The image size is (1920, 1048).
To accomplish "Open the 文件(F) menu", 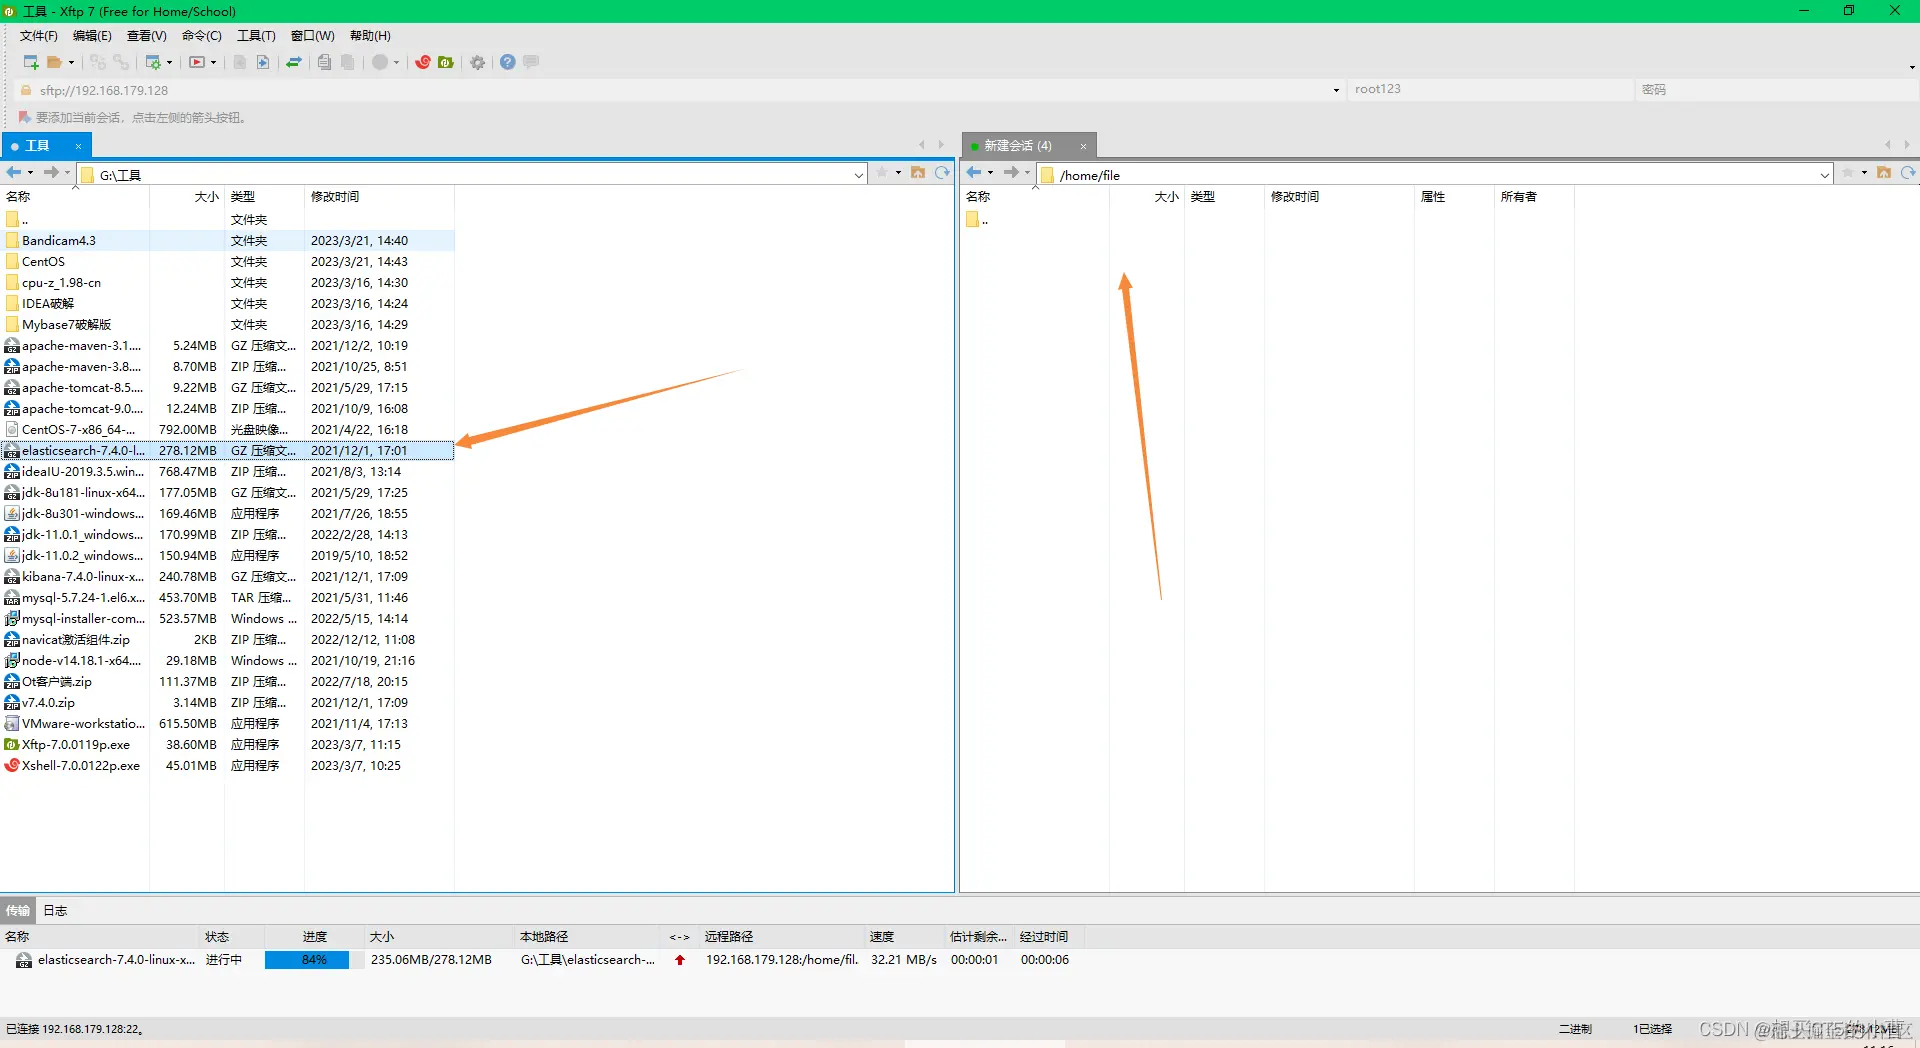I will (39, 36).
